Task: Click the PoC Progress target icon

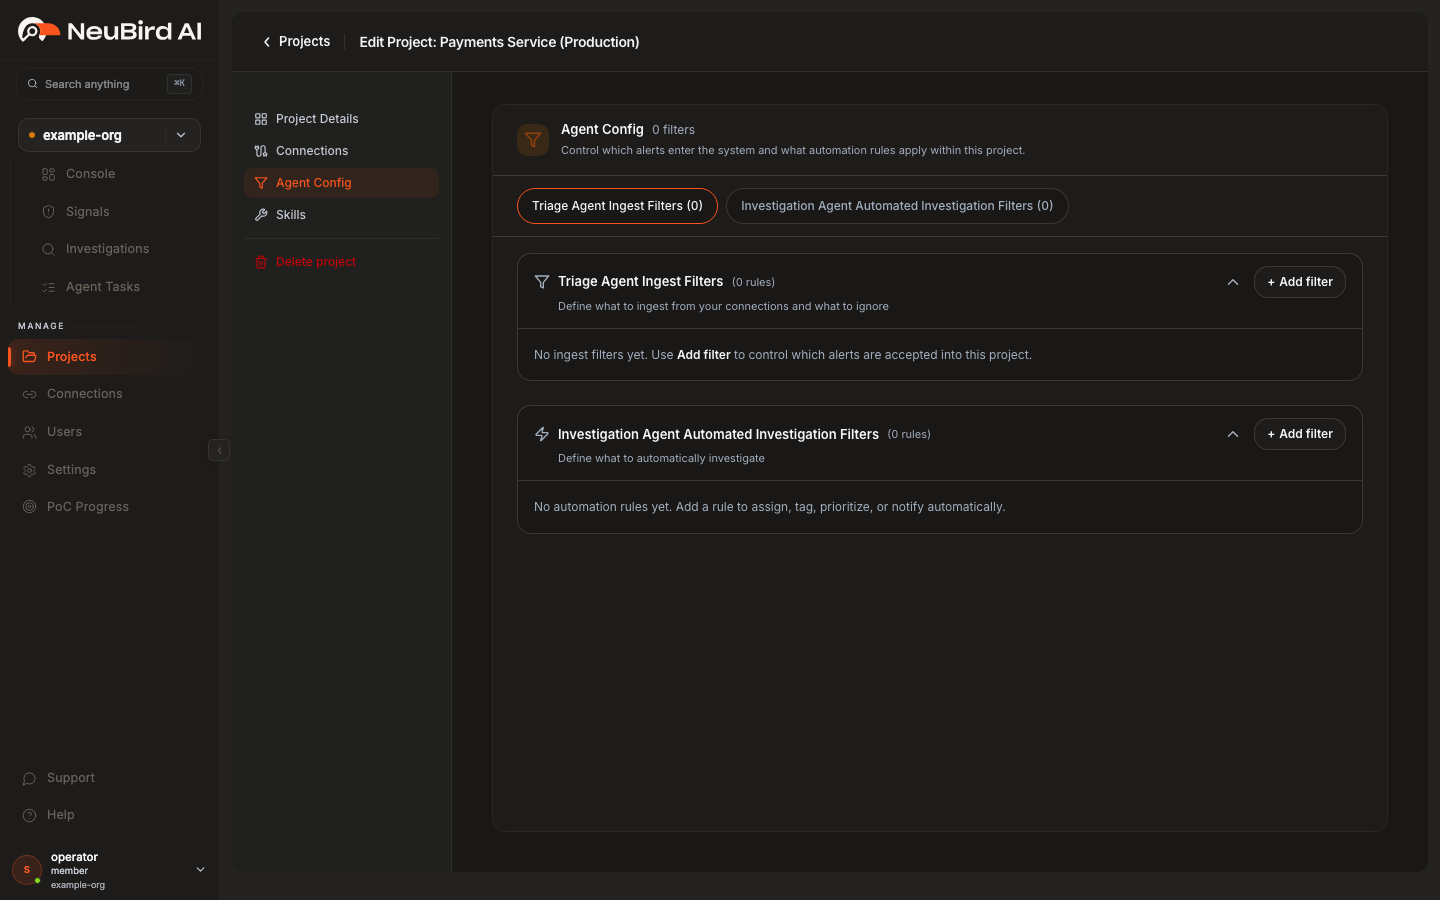Action: tap(30, 507)
